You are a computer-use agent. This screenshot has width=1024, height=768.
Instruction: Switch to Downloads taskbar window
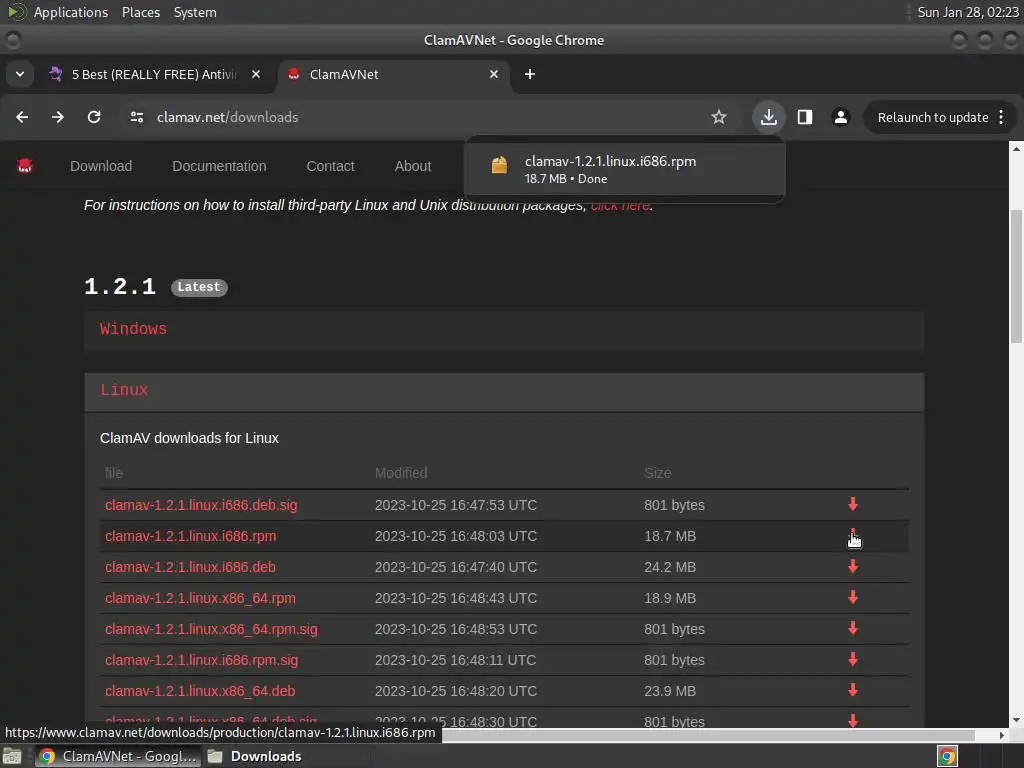pyautogui.click(x=255, y=756)
